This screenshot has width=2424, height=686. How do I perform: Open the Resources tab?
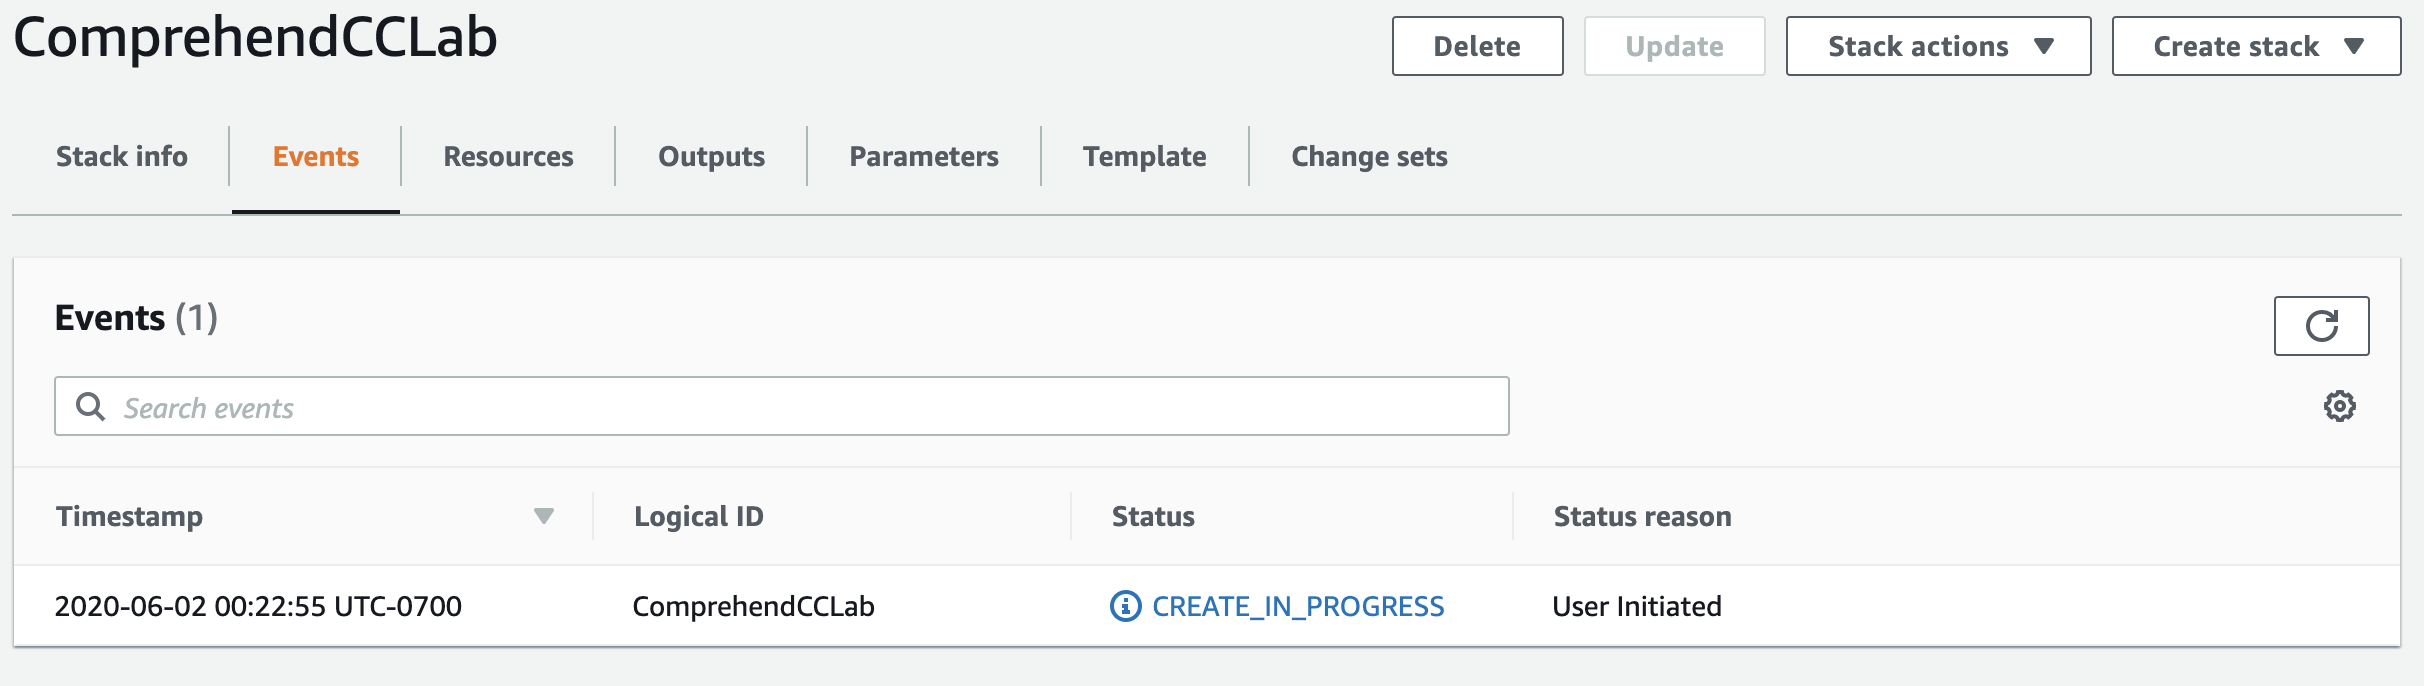point(508,156)
